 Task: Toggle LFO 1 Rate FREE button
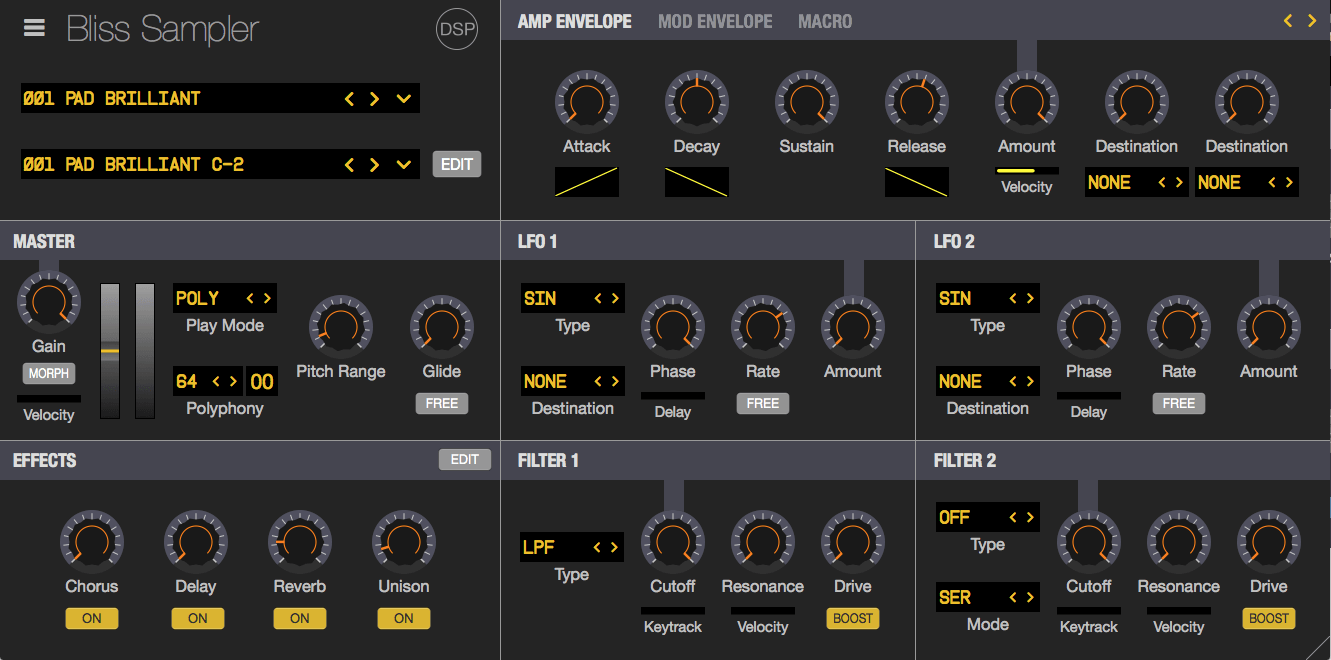coord(763,403)
